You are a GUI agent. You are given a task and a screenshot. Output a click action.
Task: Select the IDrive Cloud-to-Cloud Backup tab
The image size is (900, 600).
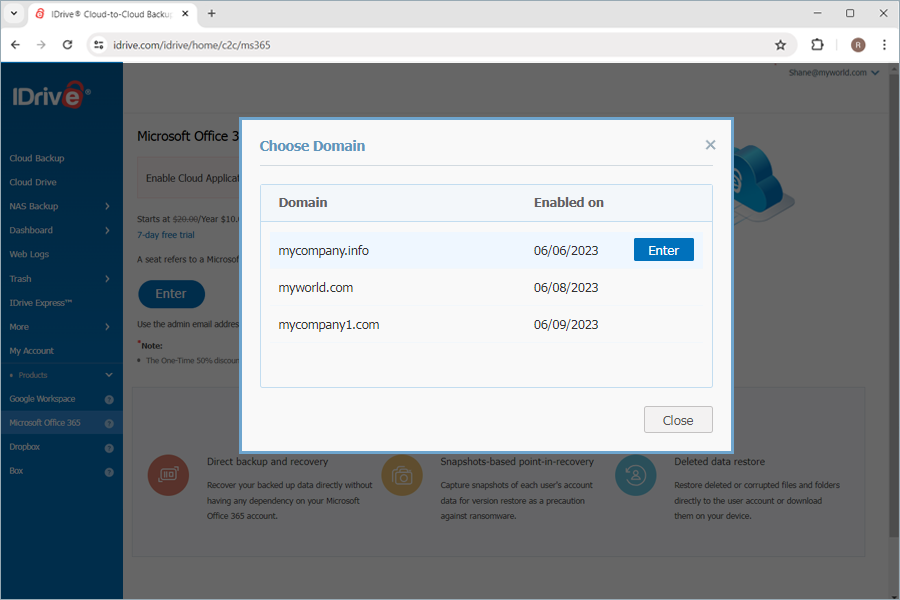(x=112, y=14)
